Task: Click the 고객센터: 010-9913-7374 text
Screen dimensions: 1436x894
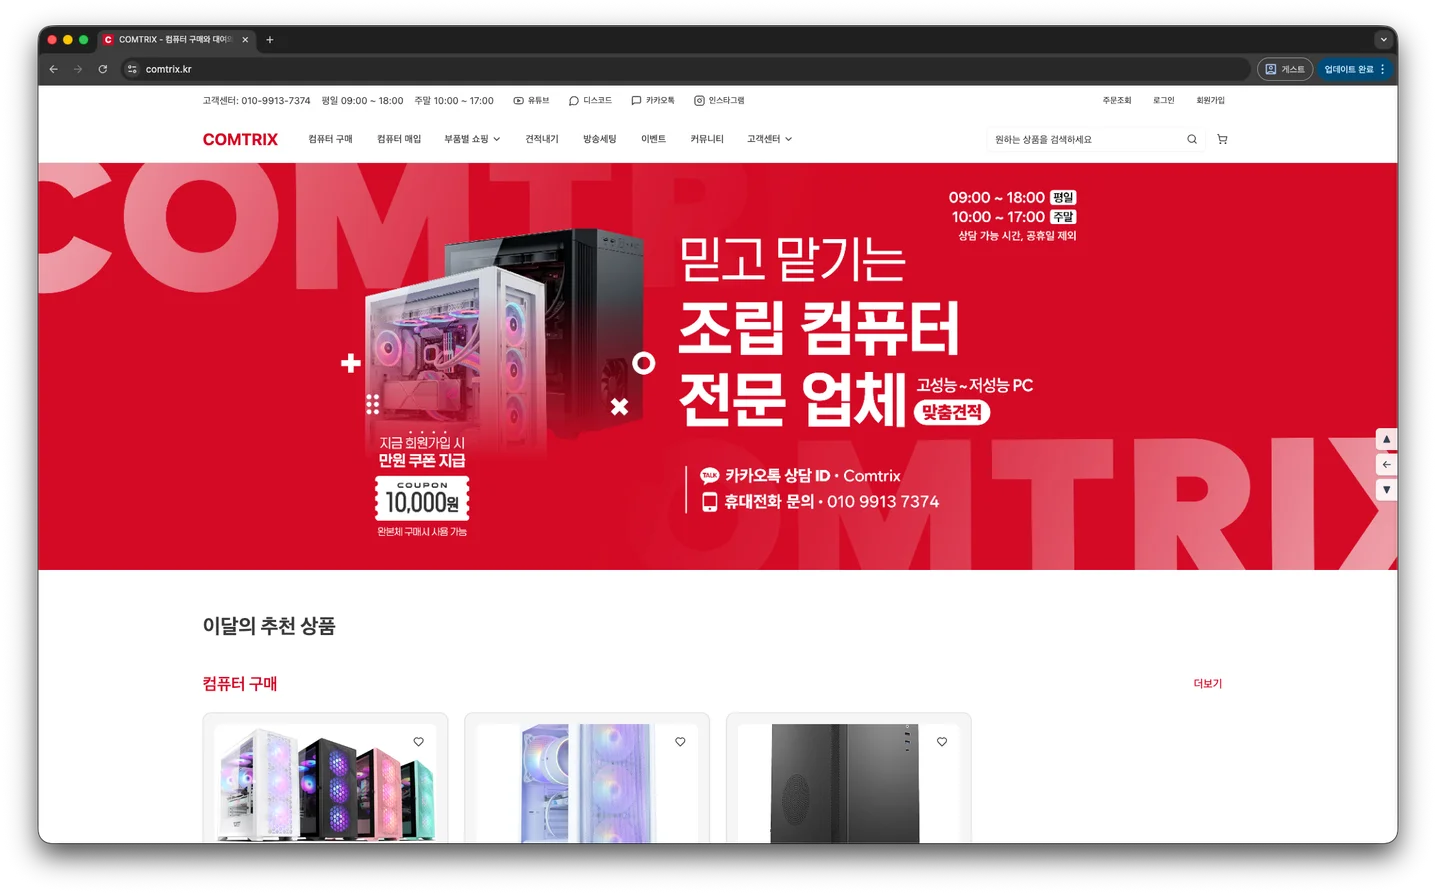Action: pos(257,100)
